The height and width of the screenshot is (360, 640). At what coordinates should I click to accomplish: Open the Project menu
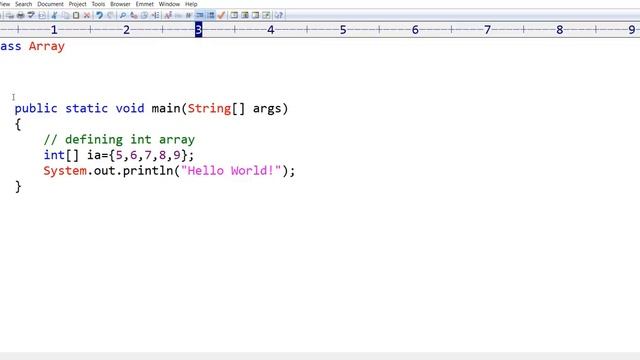click(77, 4)
